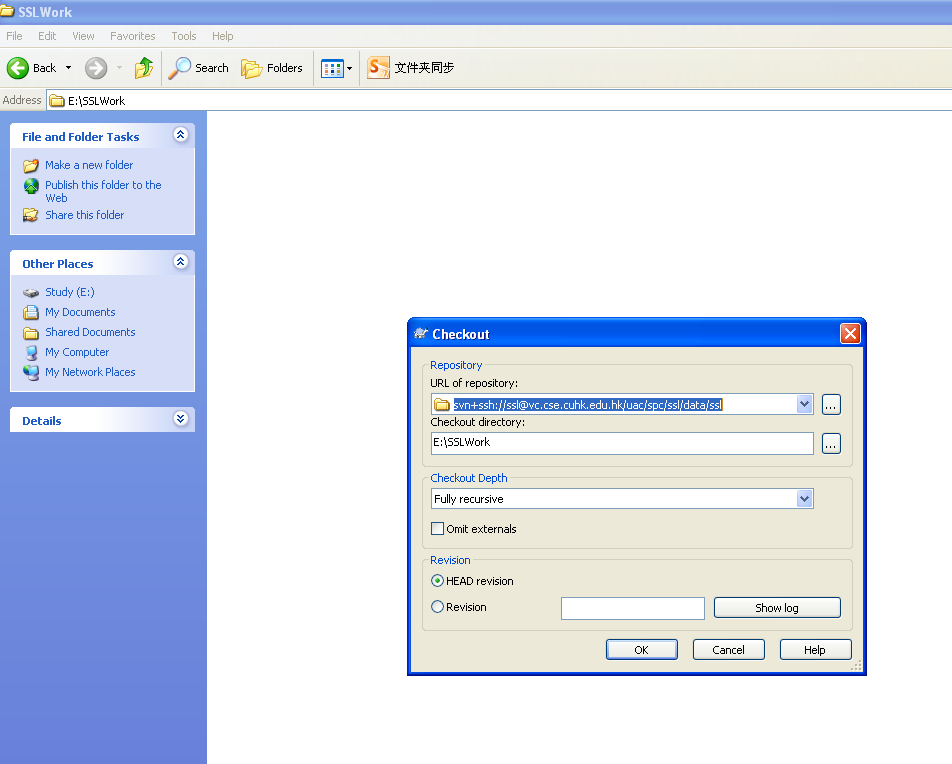Go up one folder level icon
The height and width of the screenshot is (764, 952).
tap(144, 68)
